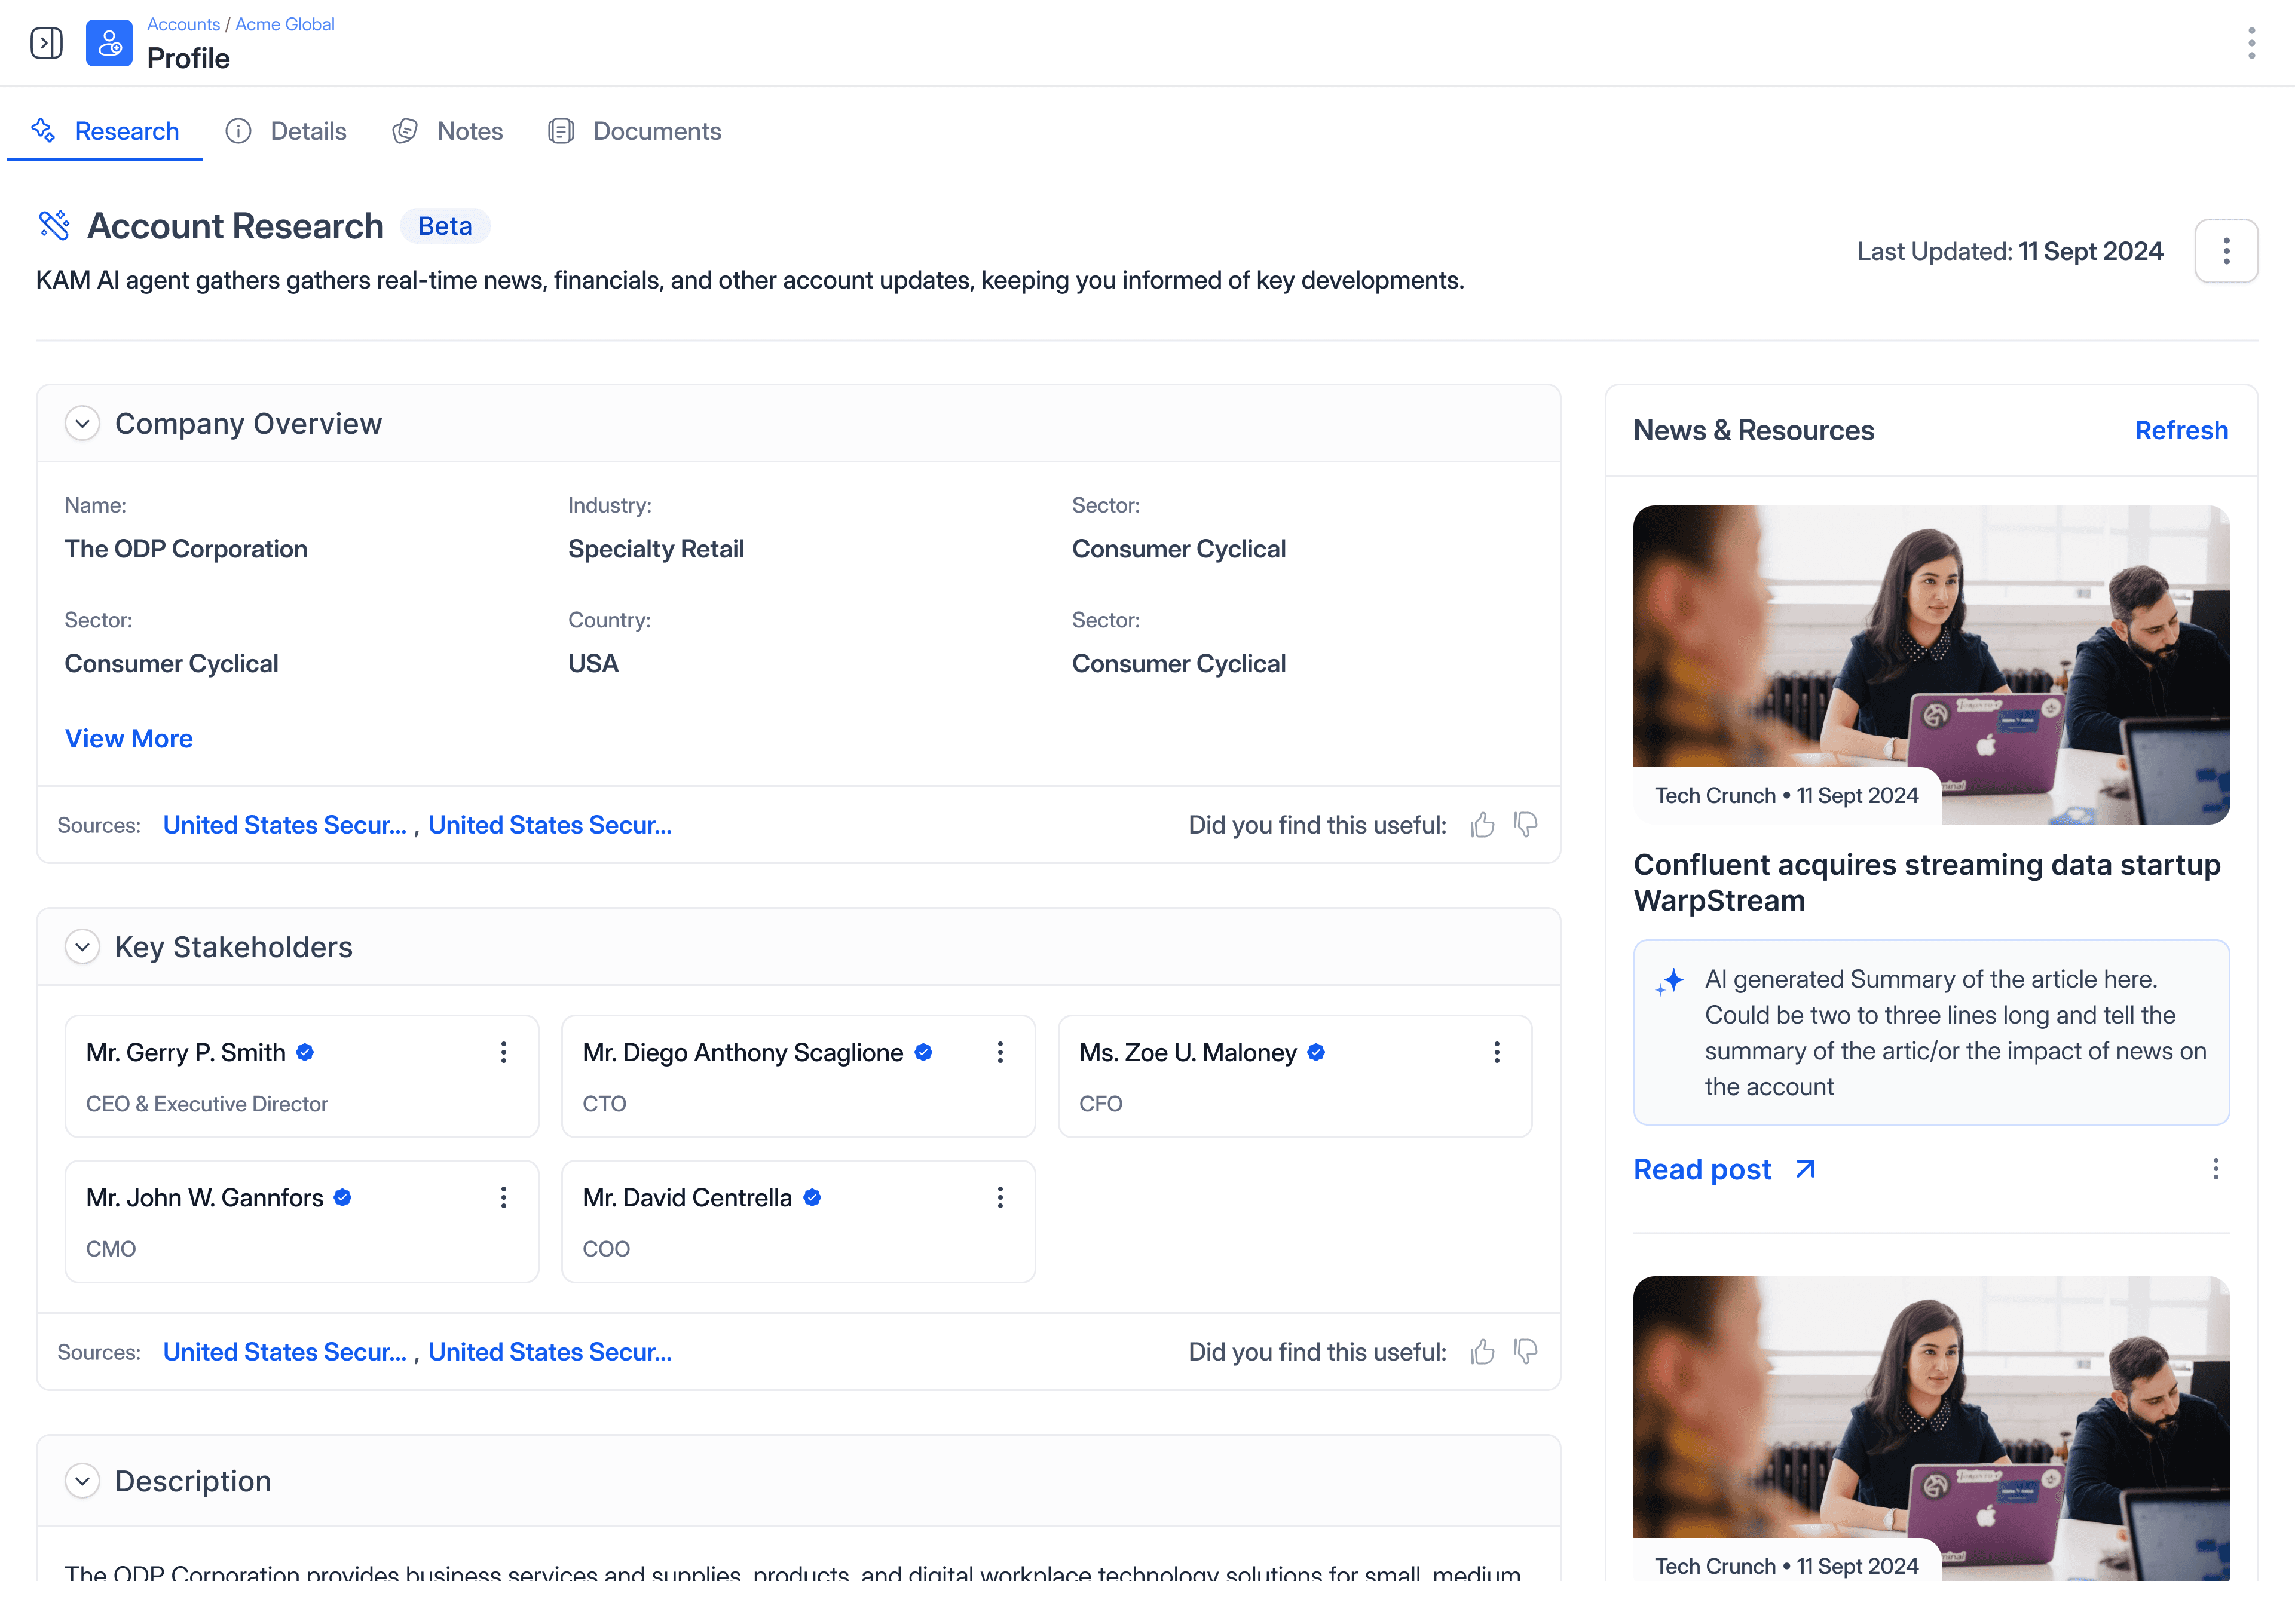Open Mr. Gerry P. Smith card menu
This screenshot has width=2295, height=1624.
(x=503, y=1052)
